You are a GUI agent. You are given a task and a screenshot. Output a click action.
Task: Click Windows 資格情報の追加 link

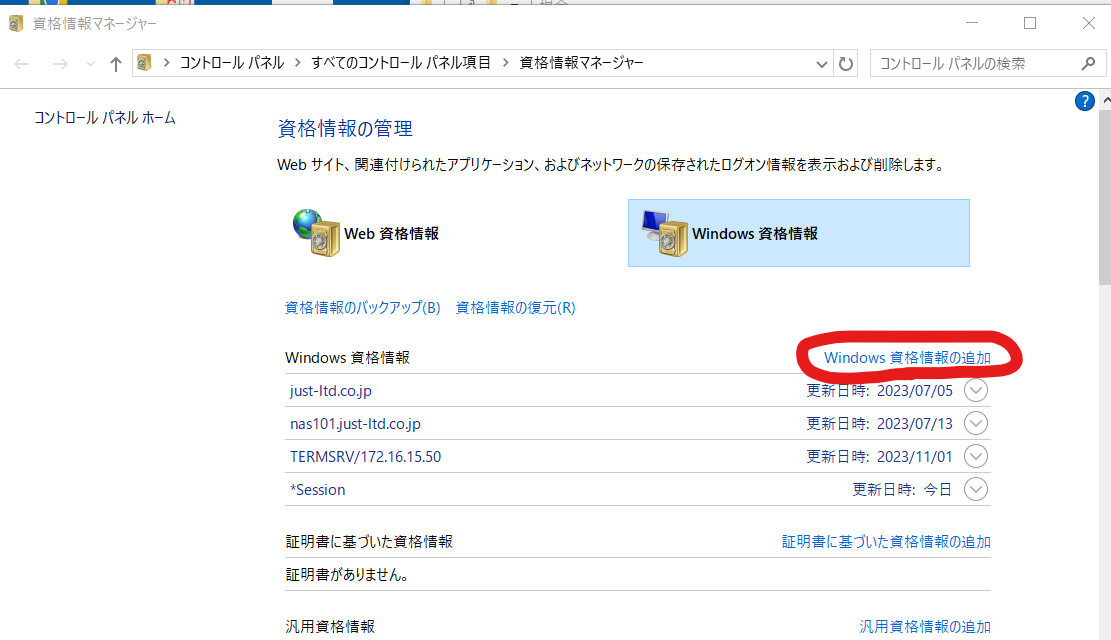point(907,358)
